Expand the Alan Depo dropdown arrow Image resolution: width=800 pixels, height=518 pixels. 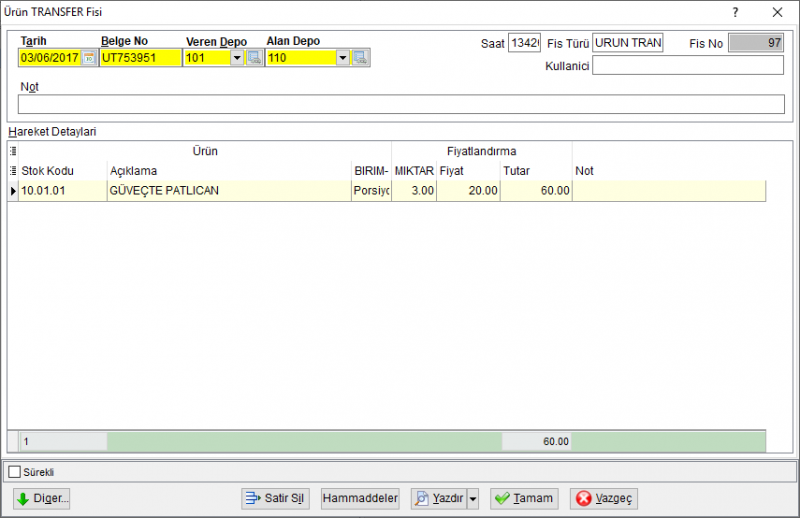343,58
